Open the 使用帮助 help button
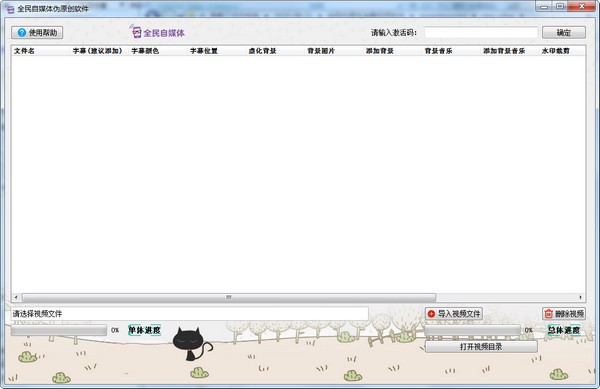 37,33
